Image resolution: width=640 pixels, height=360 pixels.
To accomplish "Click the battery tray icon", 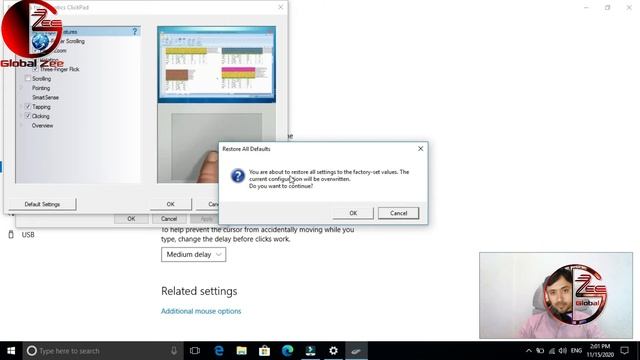I will pos(540,351).
